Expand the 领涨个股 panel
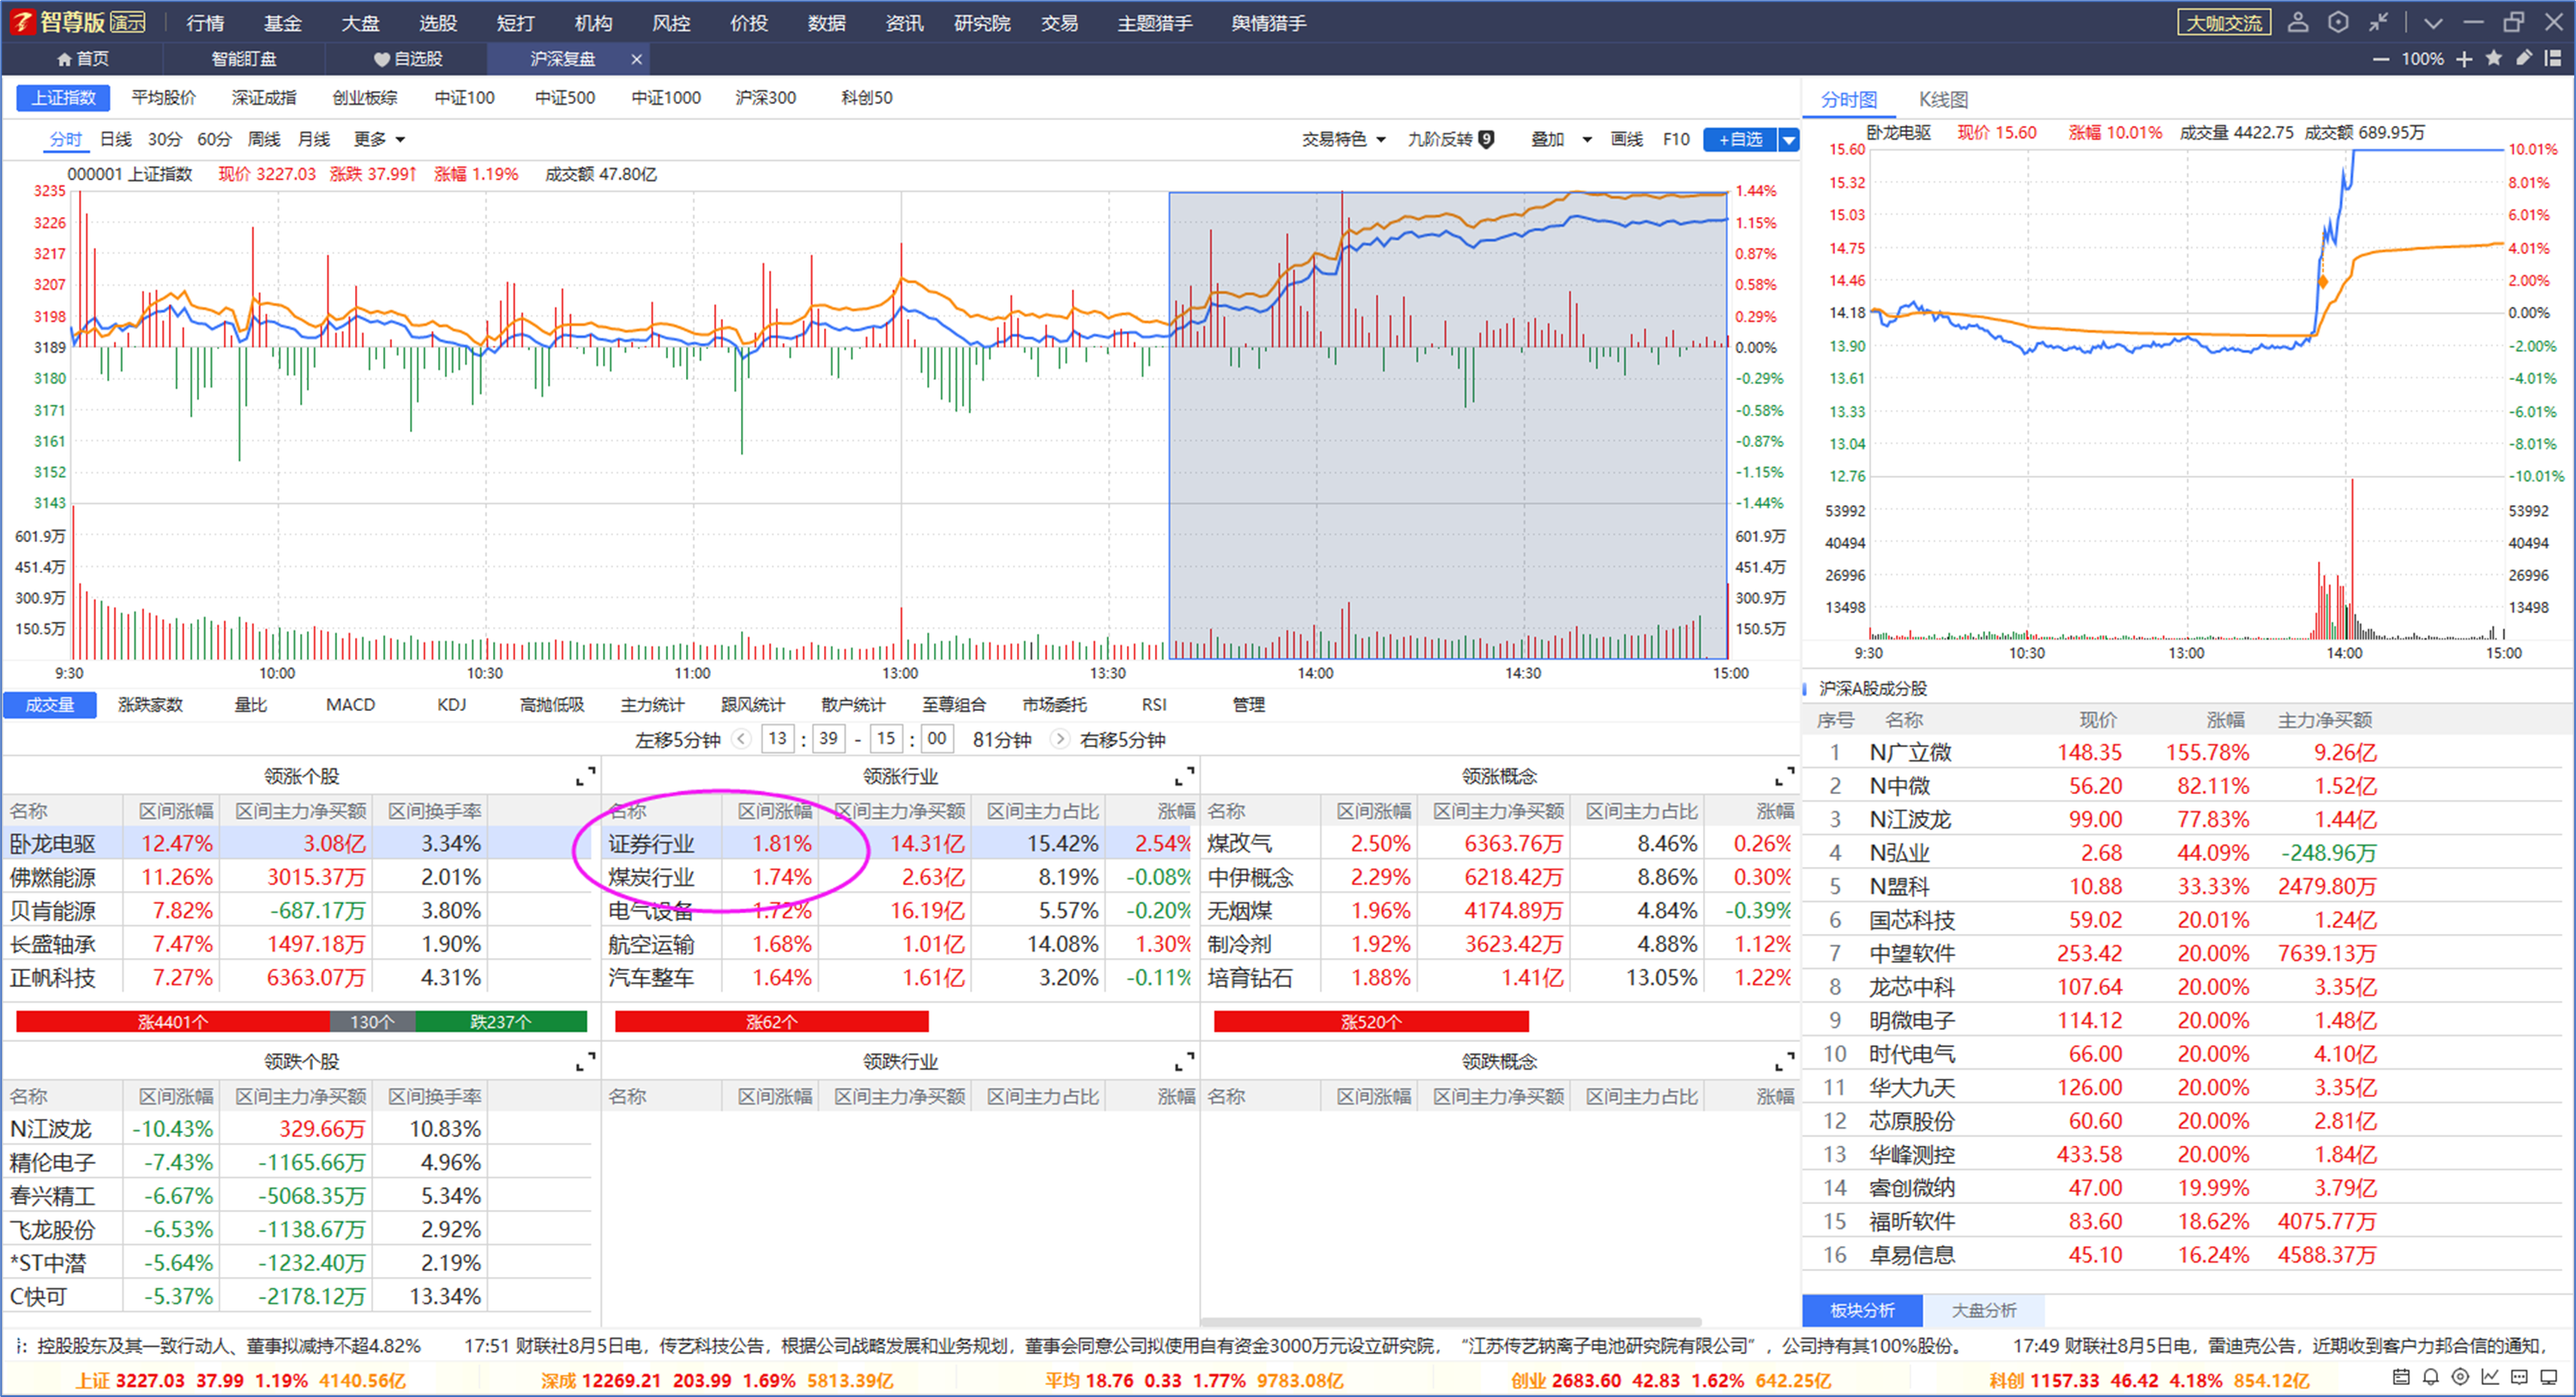The image size is (2576, 1397). click(586, 776)
